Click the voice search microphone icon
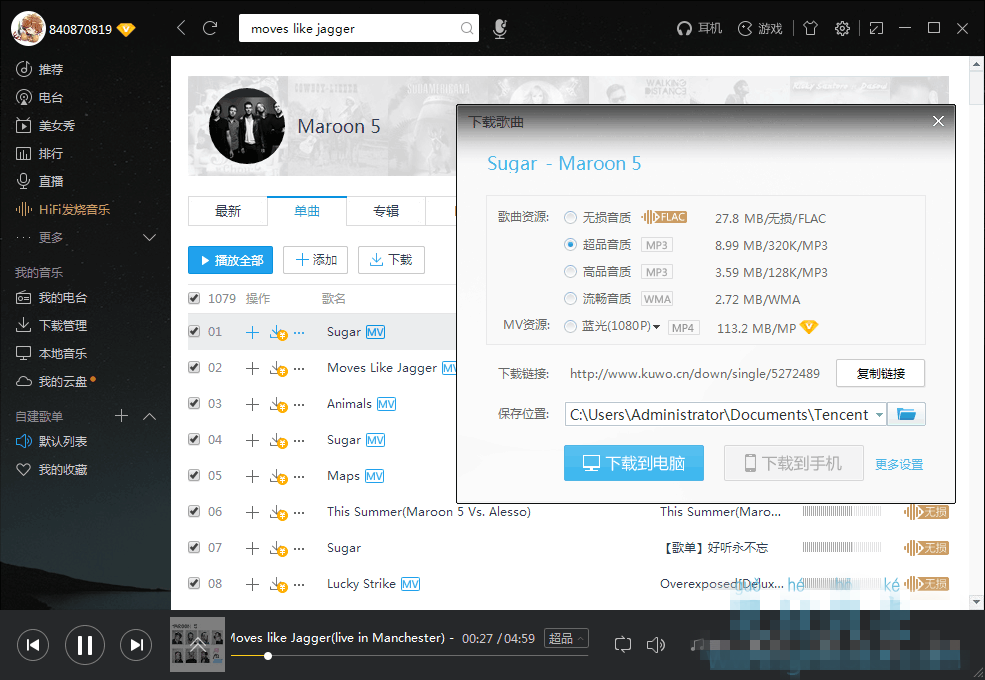This screenshot has width=985, height=680. tap(499, 28)
